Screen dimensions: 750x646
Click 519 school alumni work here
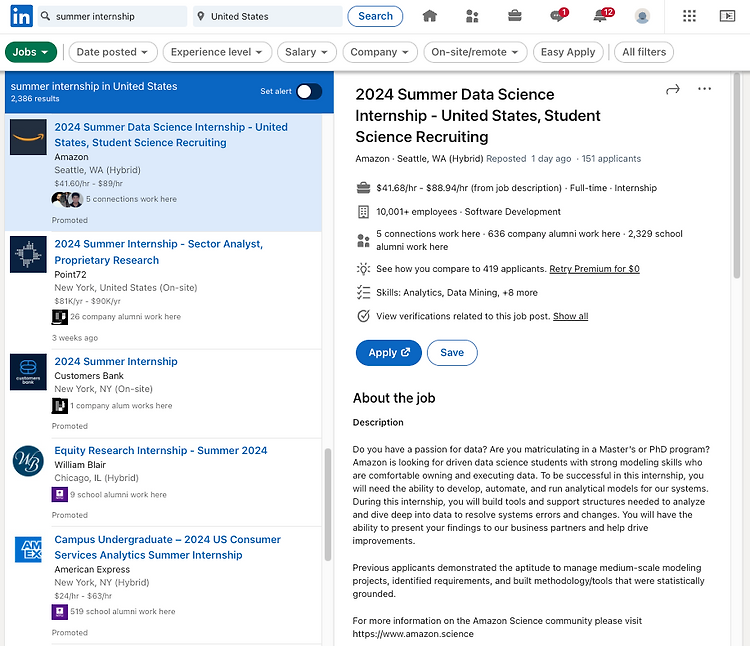122,612
